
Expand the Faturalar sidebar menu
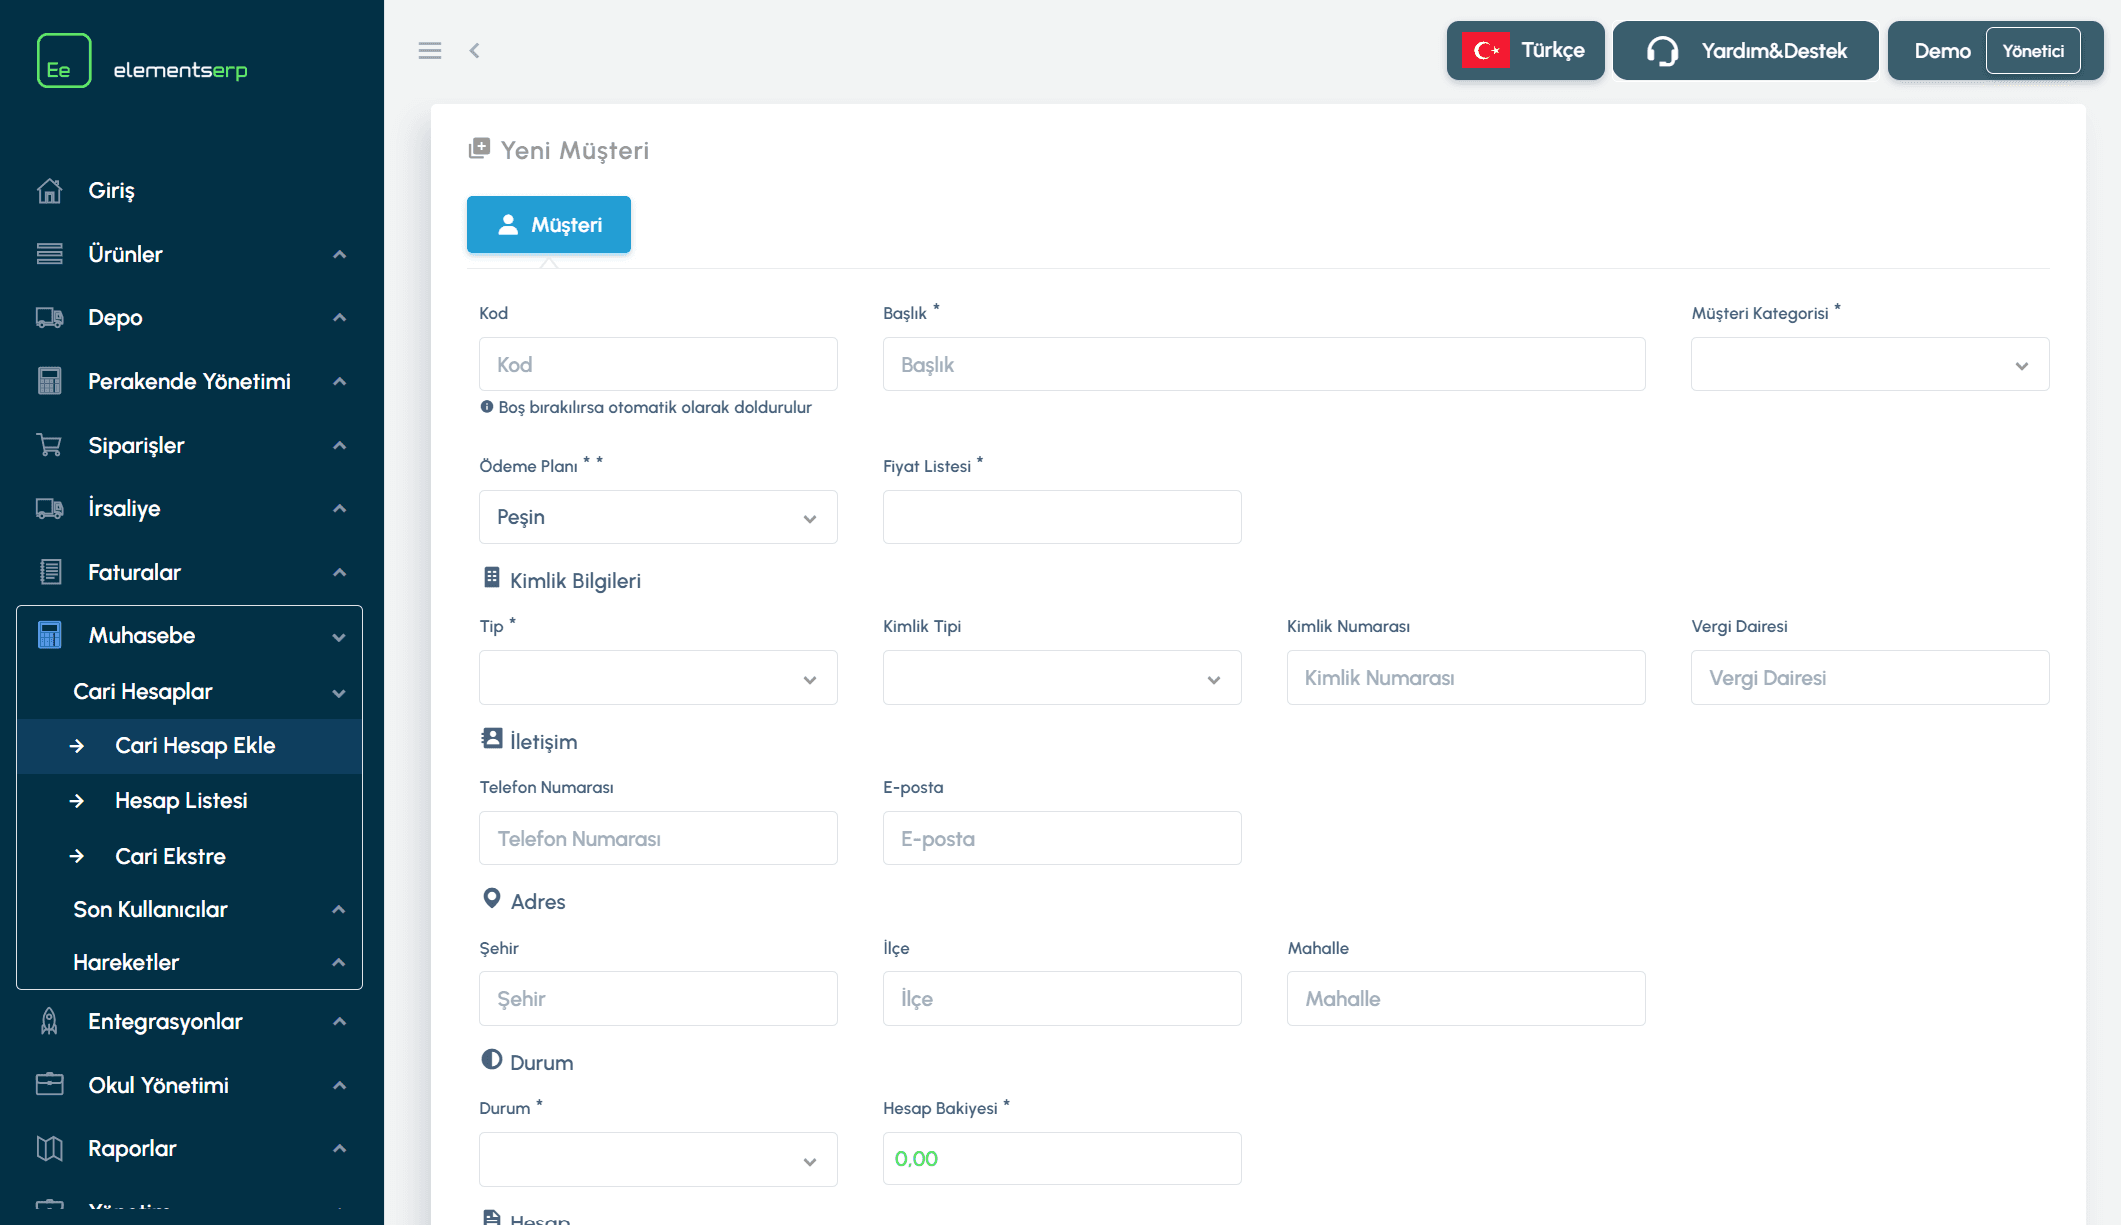point(190,572)
